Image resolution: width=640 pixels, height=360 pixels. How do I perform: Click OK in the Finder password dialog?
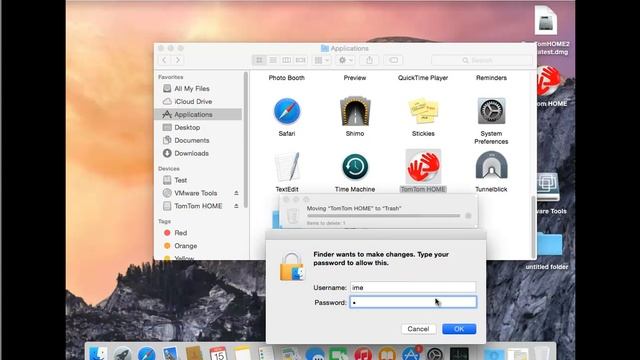459,329
